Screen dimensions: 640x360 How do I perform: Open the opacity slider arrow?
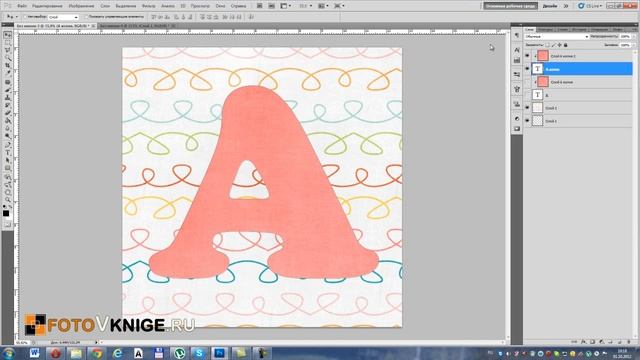634,37
